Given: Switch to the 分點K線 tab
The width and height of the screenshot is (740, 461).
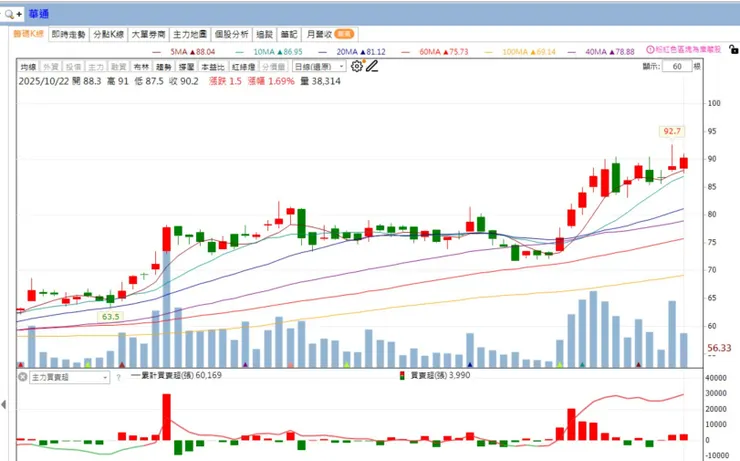Looking at the screenshot, I should tap(108, 34).
